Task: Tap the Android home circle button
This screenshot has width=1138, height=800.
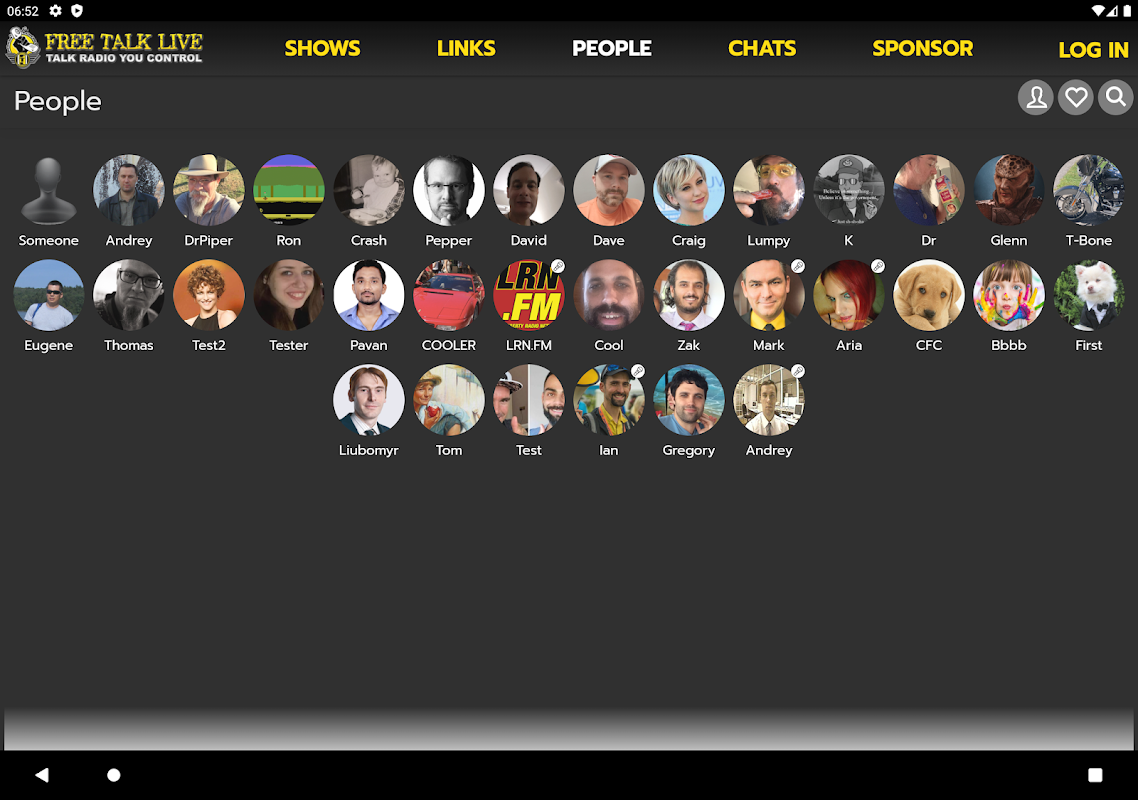Action: 113,775
